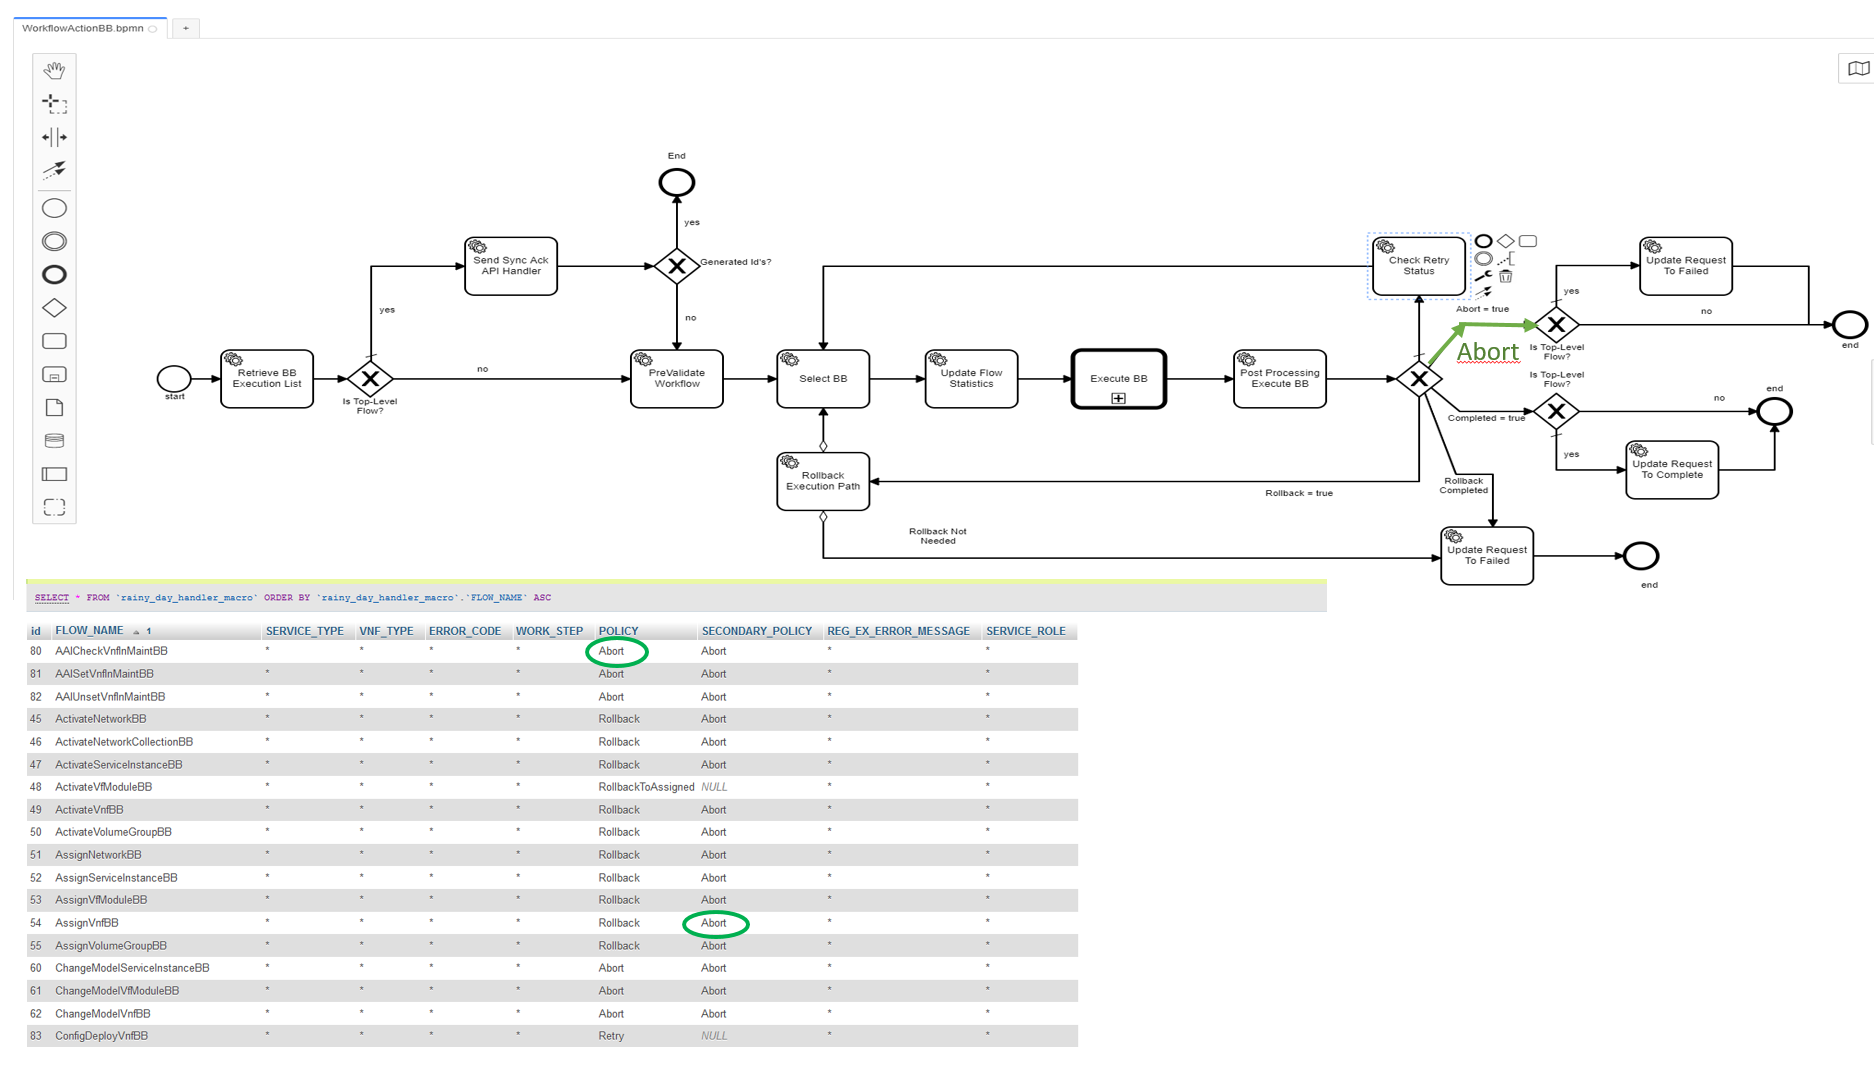The image size is (1875, 1066).
Task: Choose the data store reference in palette
Action: pos(54,440)
